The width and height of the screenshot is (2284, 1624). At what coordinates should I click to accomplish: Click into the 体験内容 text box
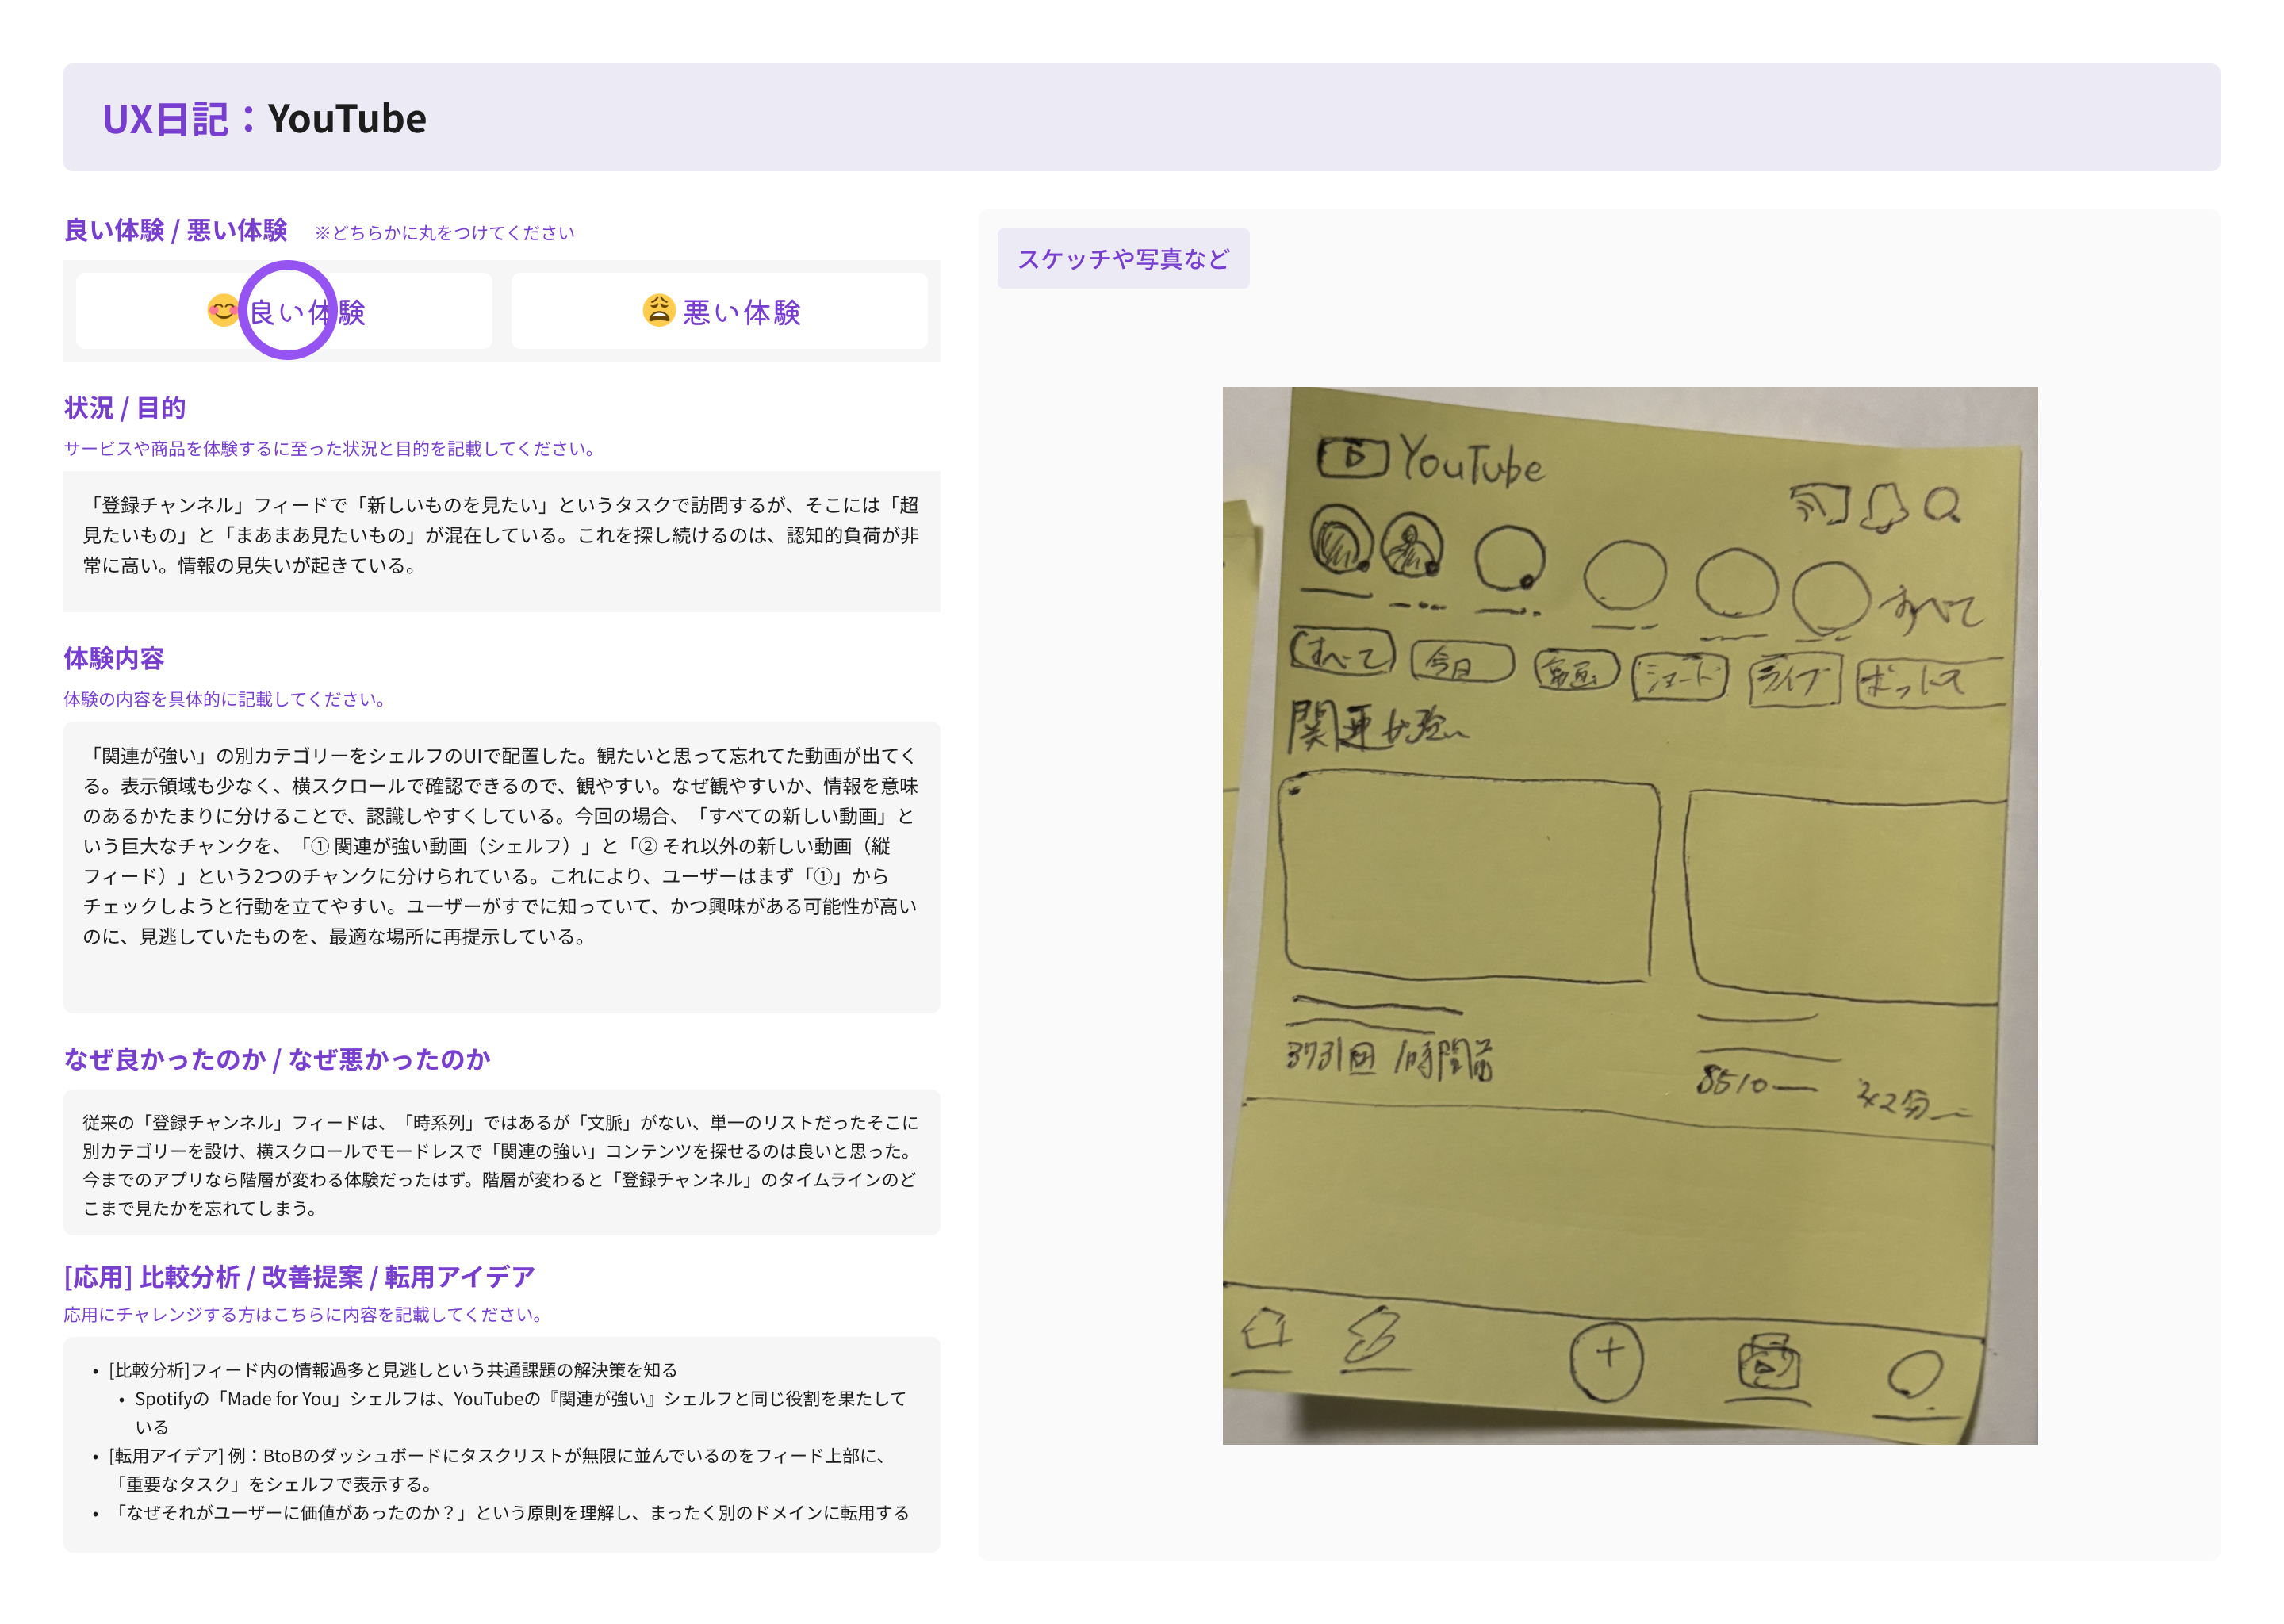point(501,866)
